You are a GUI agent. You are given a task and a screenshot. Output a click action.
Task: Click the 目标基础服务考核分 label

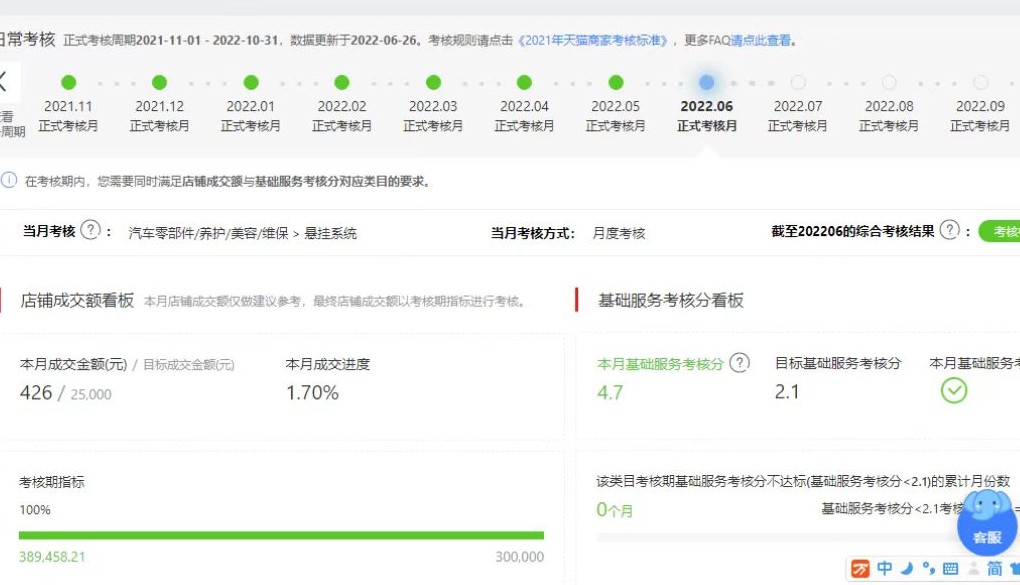pyautogui.click(x=838, y=363)
